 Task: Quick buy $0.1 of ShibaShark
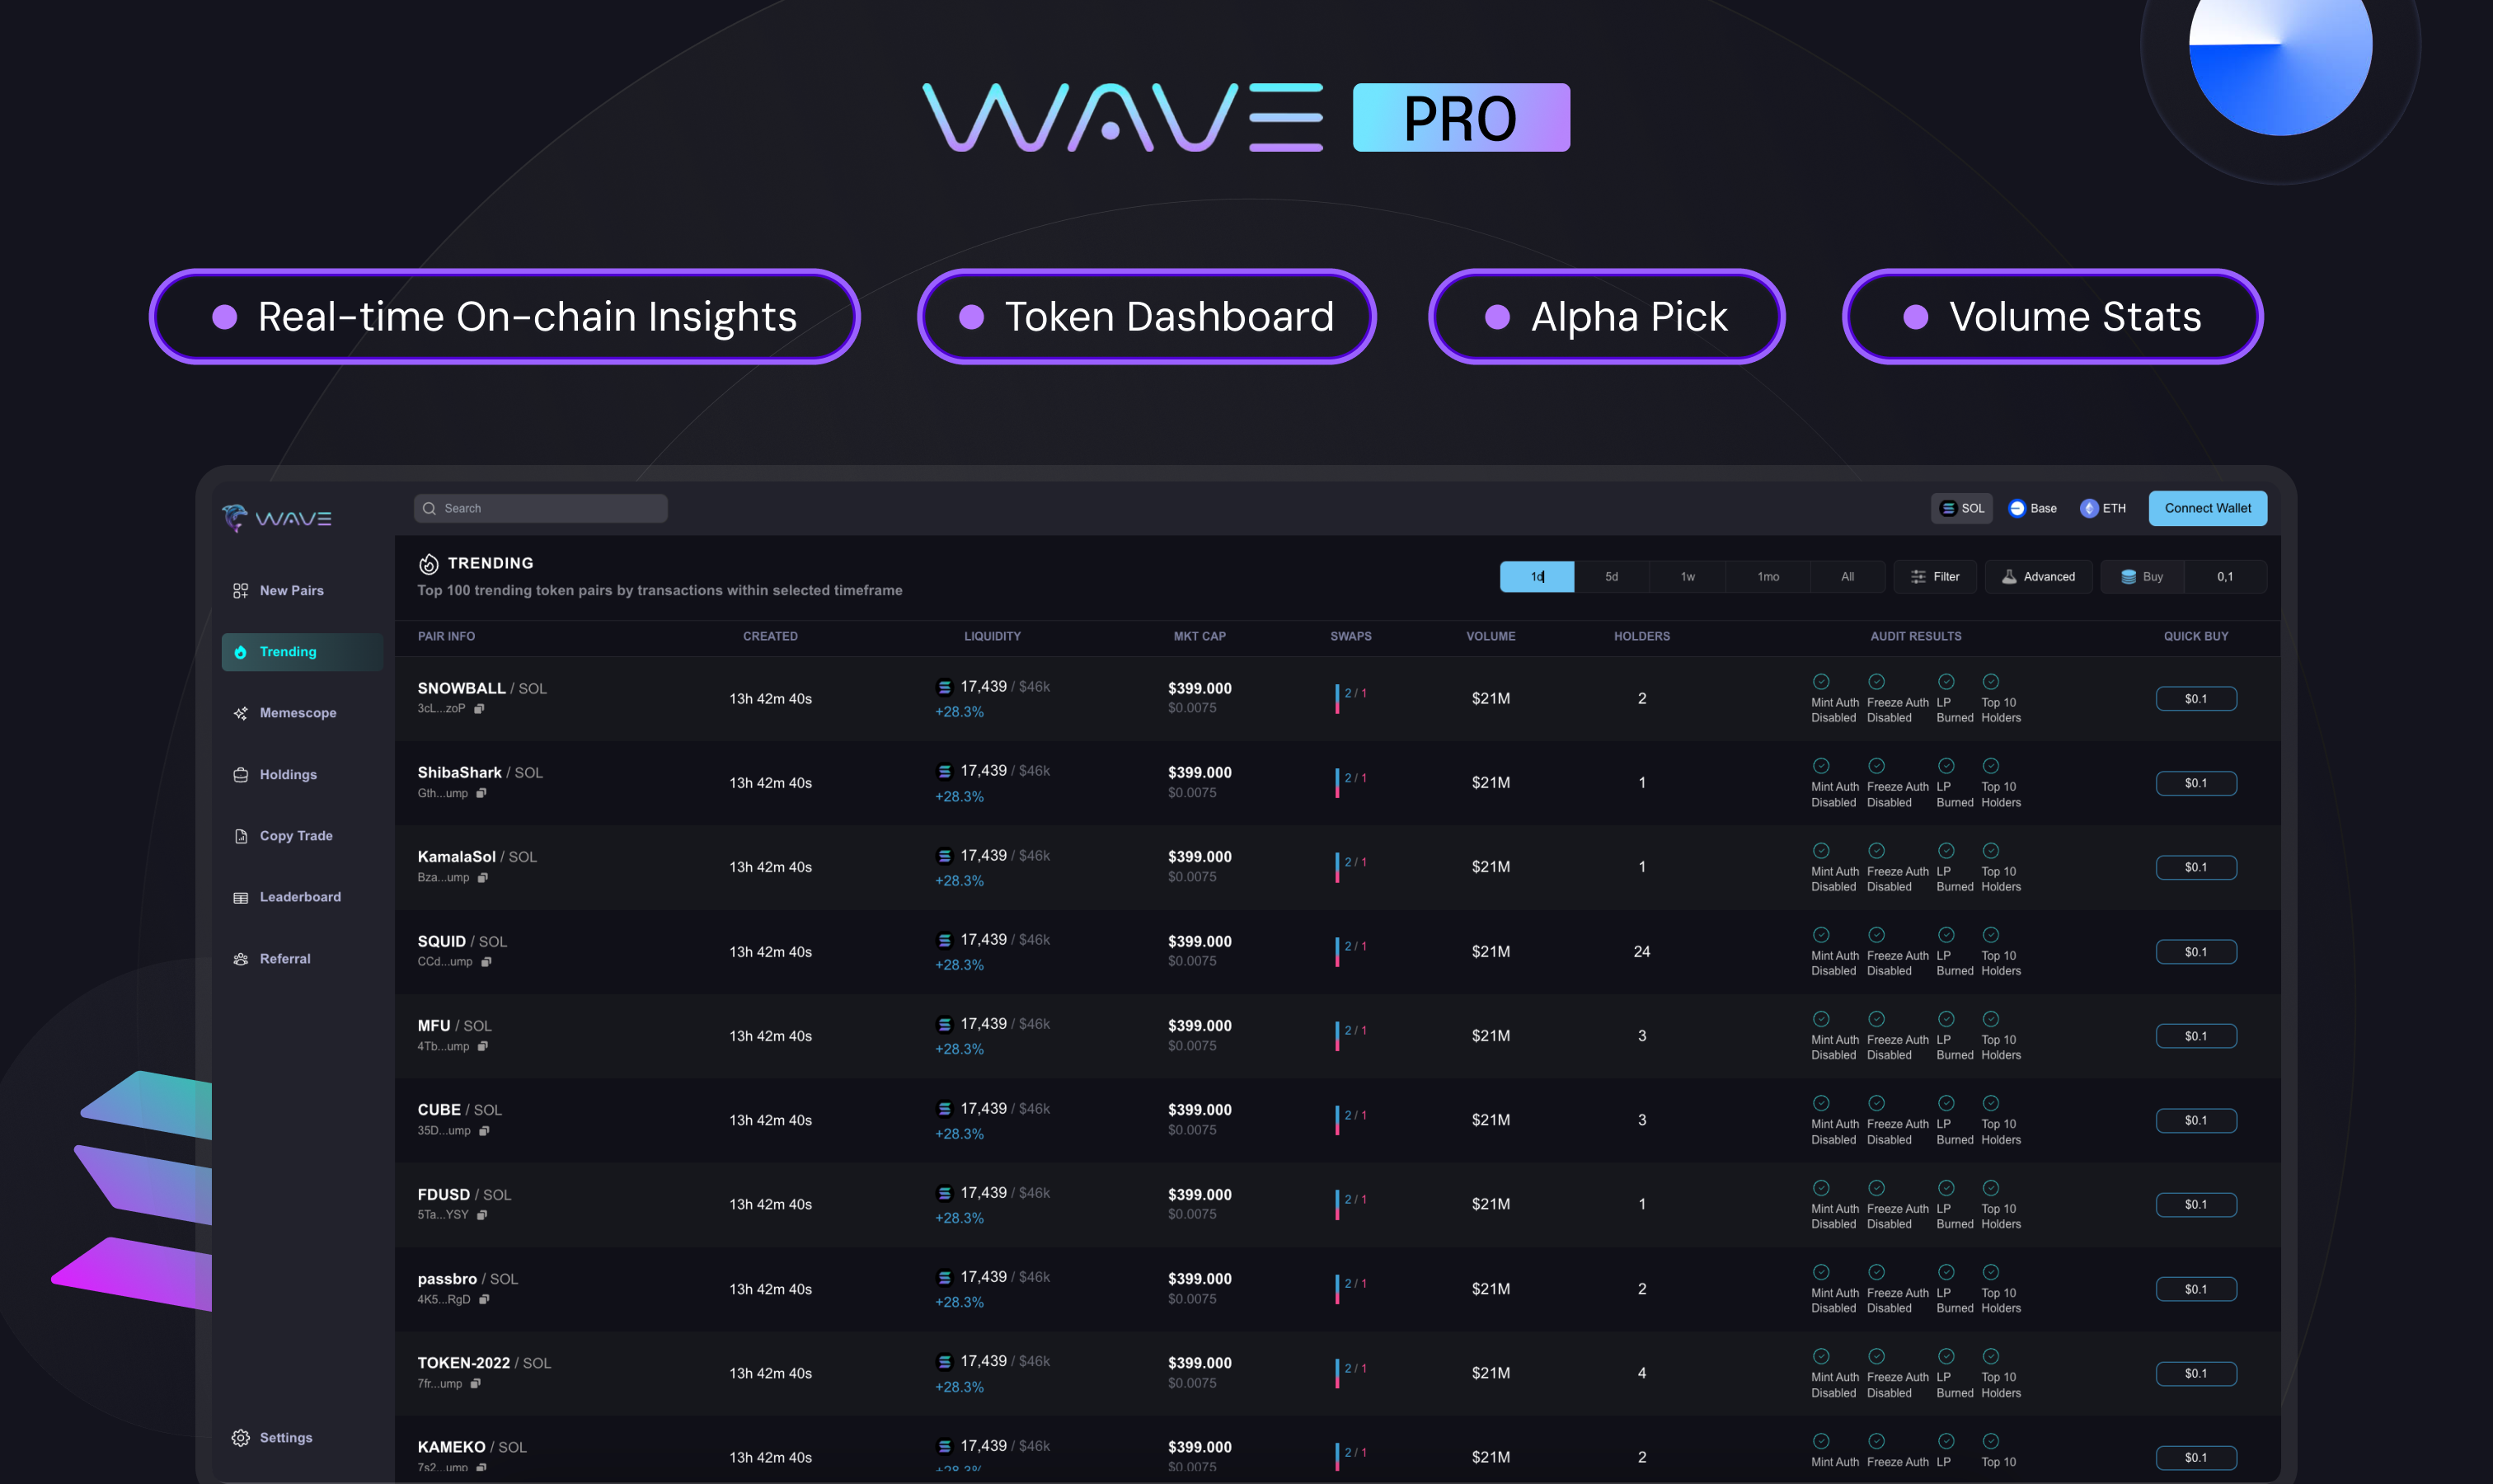point(2196,783)
